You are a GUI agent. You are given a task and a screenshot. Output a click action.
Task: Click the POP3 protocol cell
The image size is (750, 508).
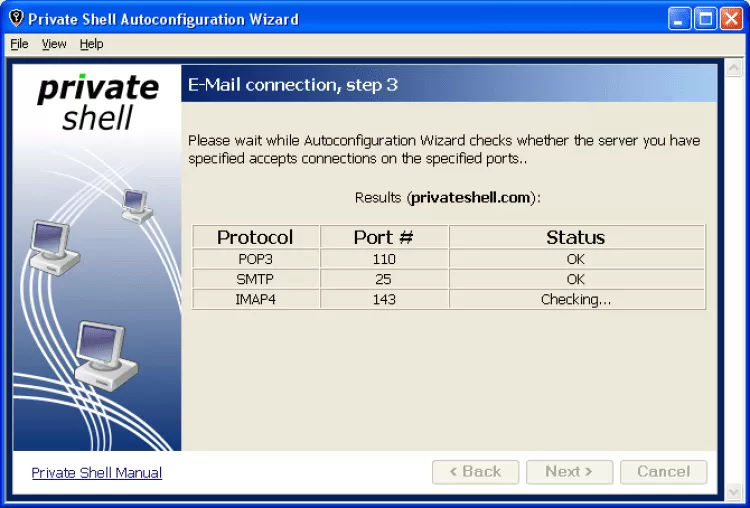(255, 259)
